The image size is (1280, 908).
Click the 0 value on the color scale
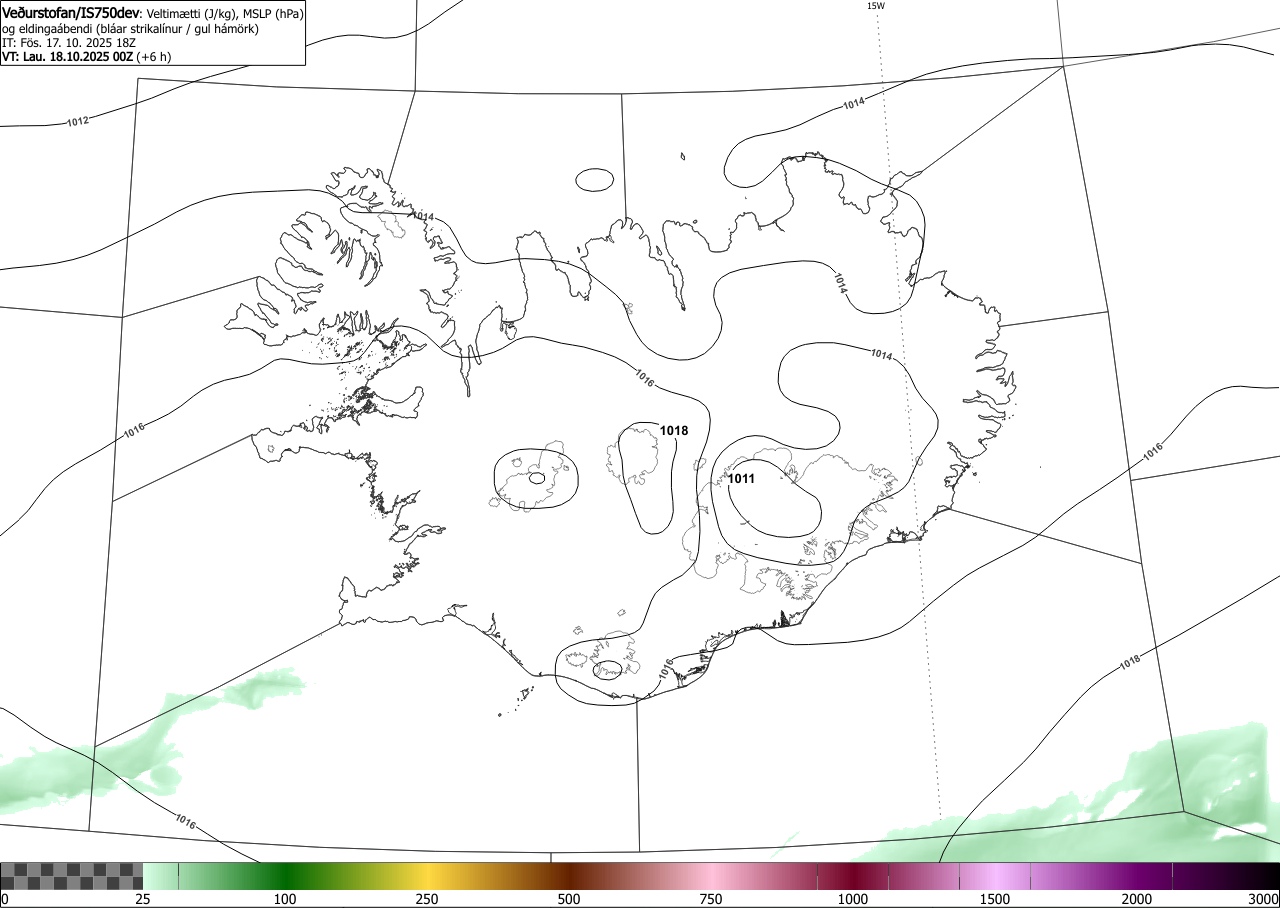point(4,899)
